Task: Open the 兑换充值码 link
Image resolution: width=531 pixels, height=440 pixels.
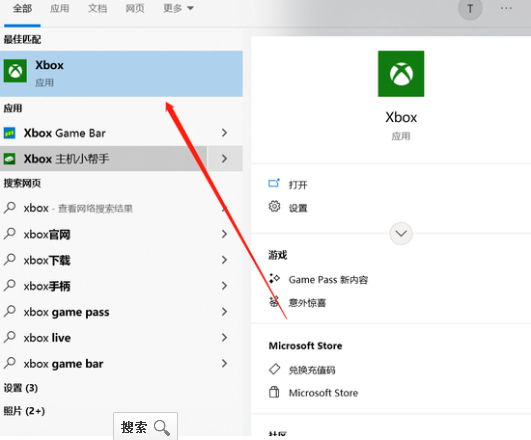Action: point(312,370)
